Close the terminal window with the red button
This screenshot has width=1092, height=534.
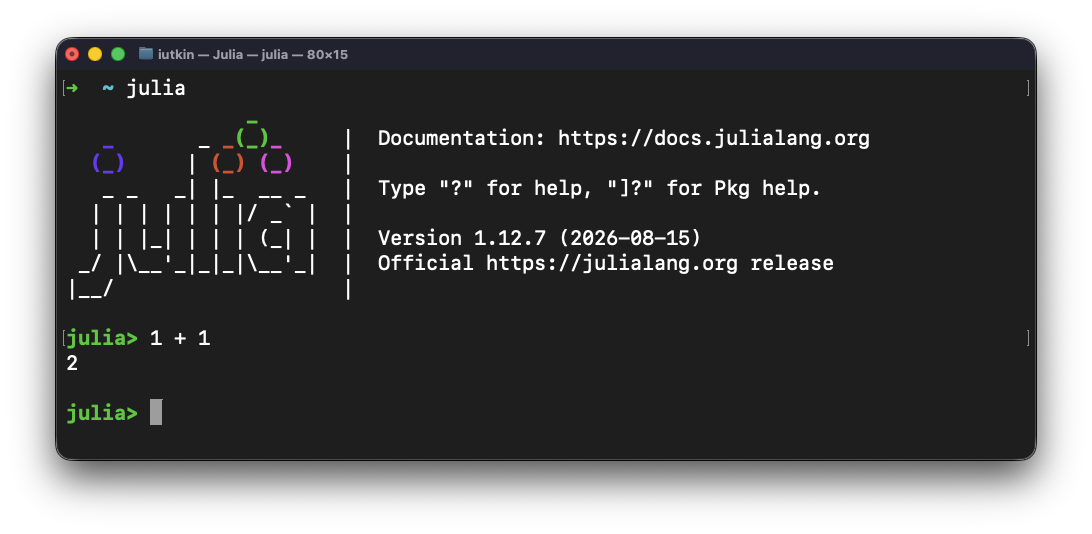pyautogui.click(x=72, y=54)
